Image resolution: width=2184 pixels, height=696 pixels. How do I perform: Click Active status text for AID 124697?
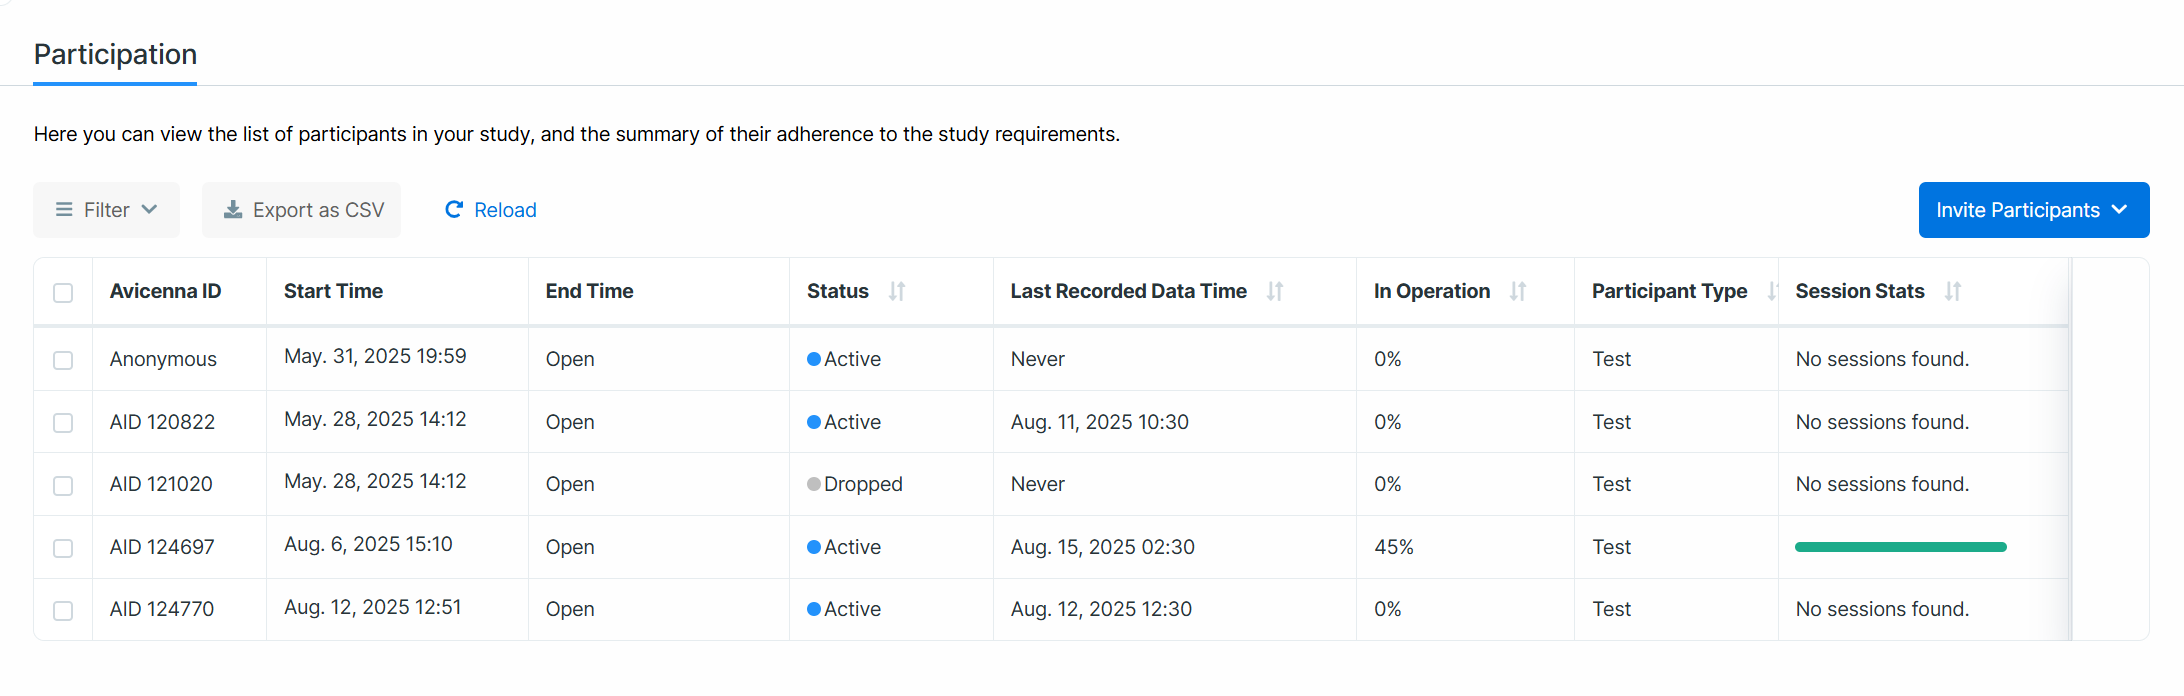pyautogui.click(x=852, y=547)
